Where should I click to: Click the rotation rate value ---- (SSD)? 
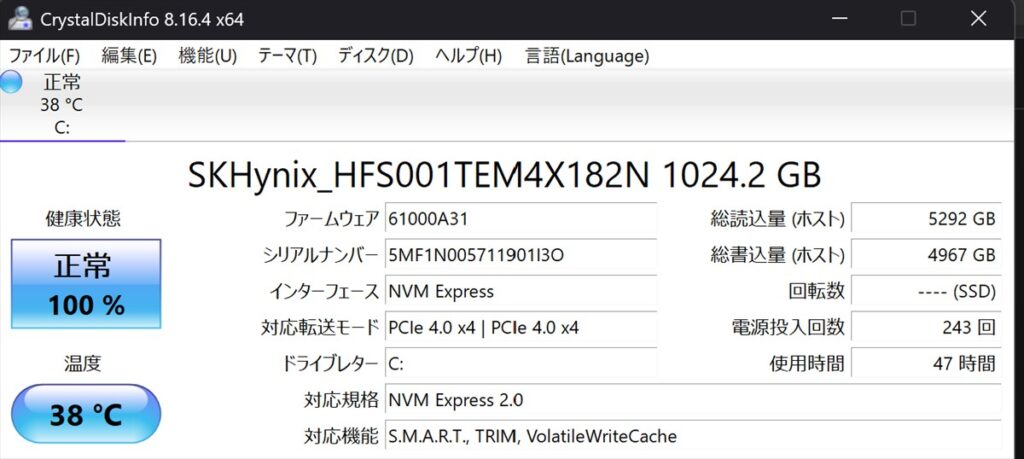click(926, 291)
